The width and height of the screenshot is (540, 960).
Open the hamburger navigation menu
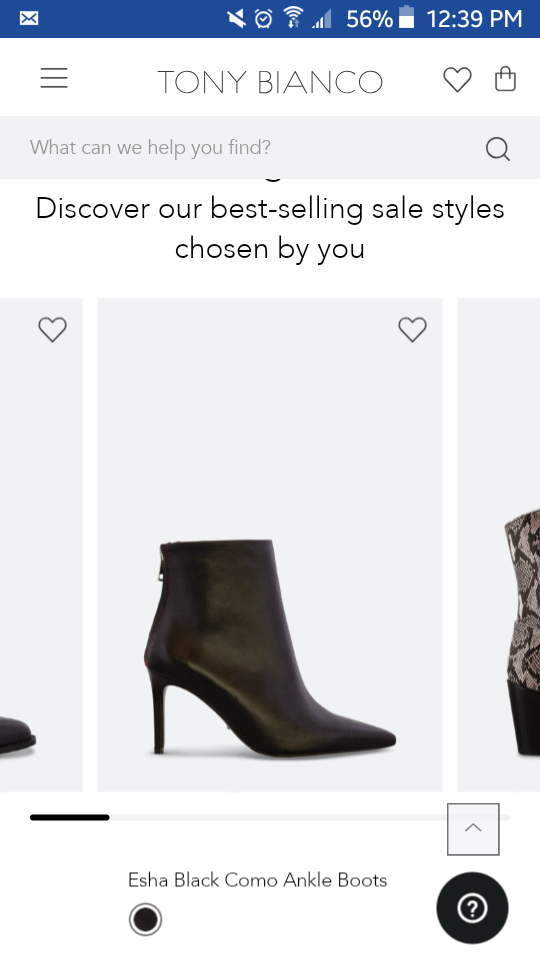54,78
